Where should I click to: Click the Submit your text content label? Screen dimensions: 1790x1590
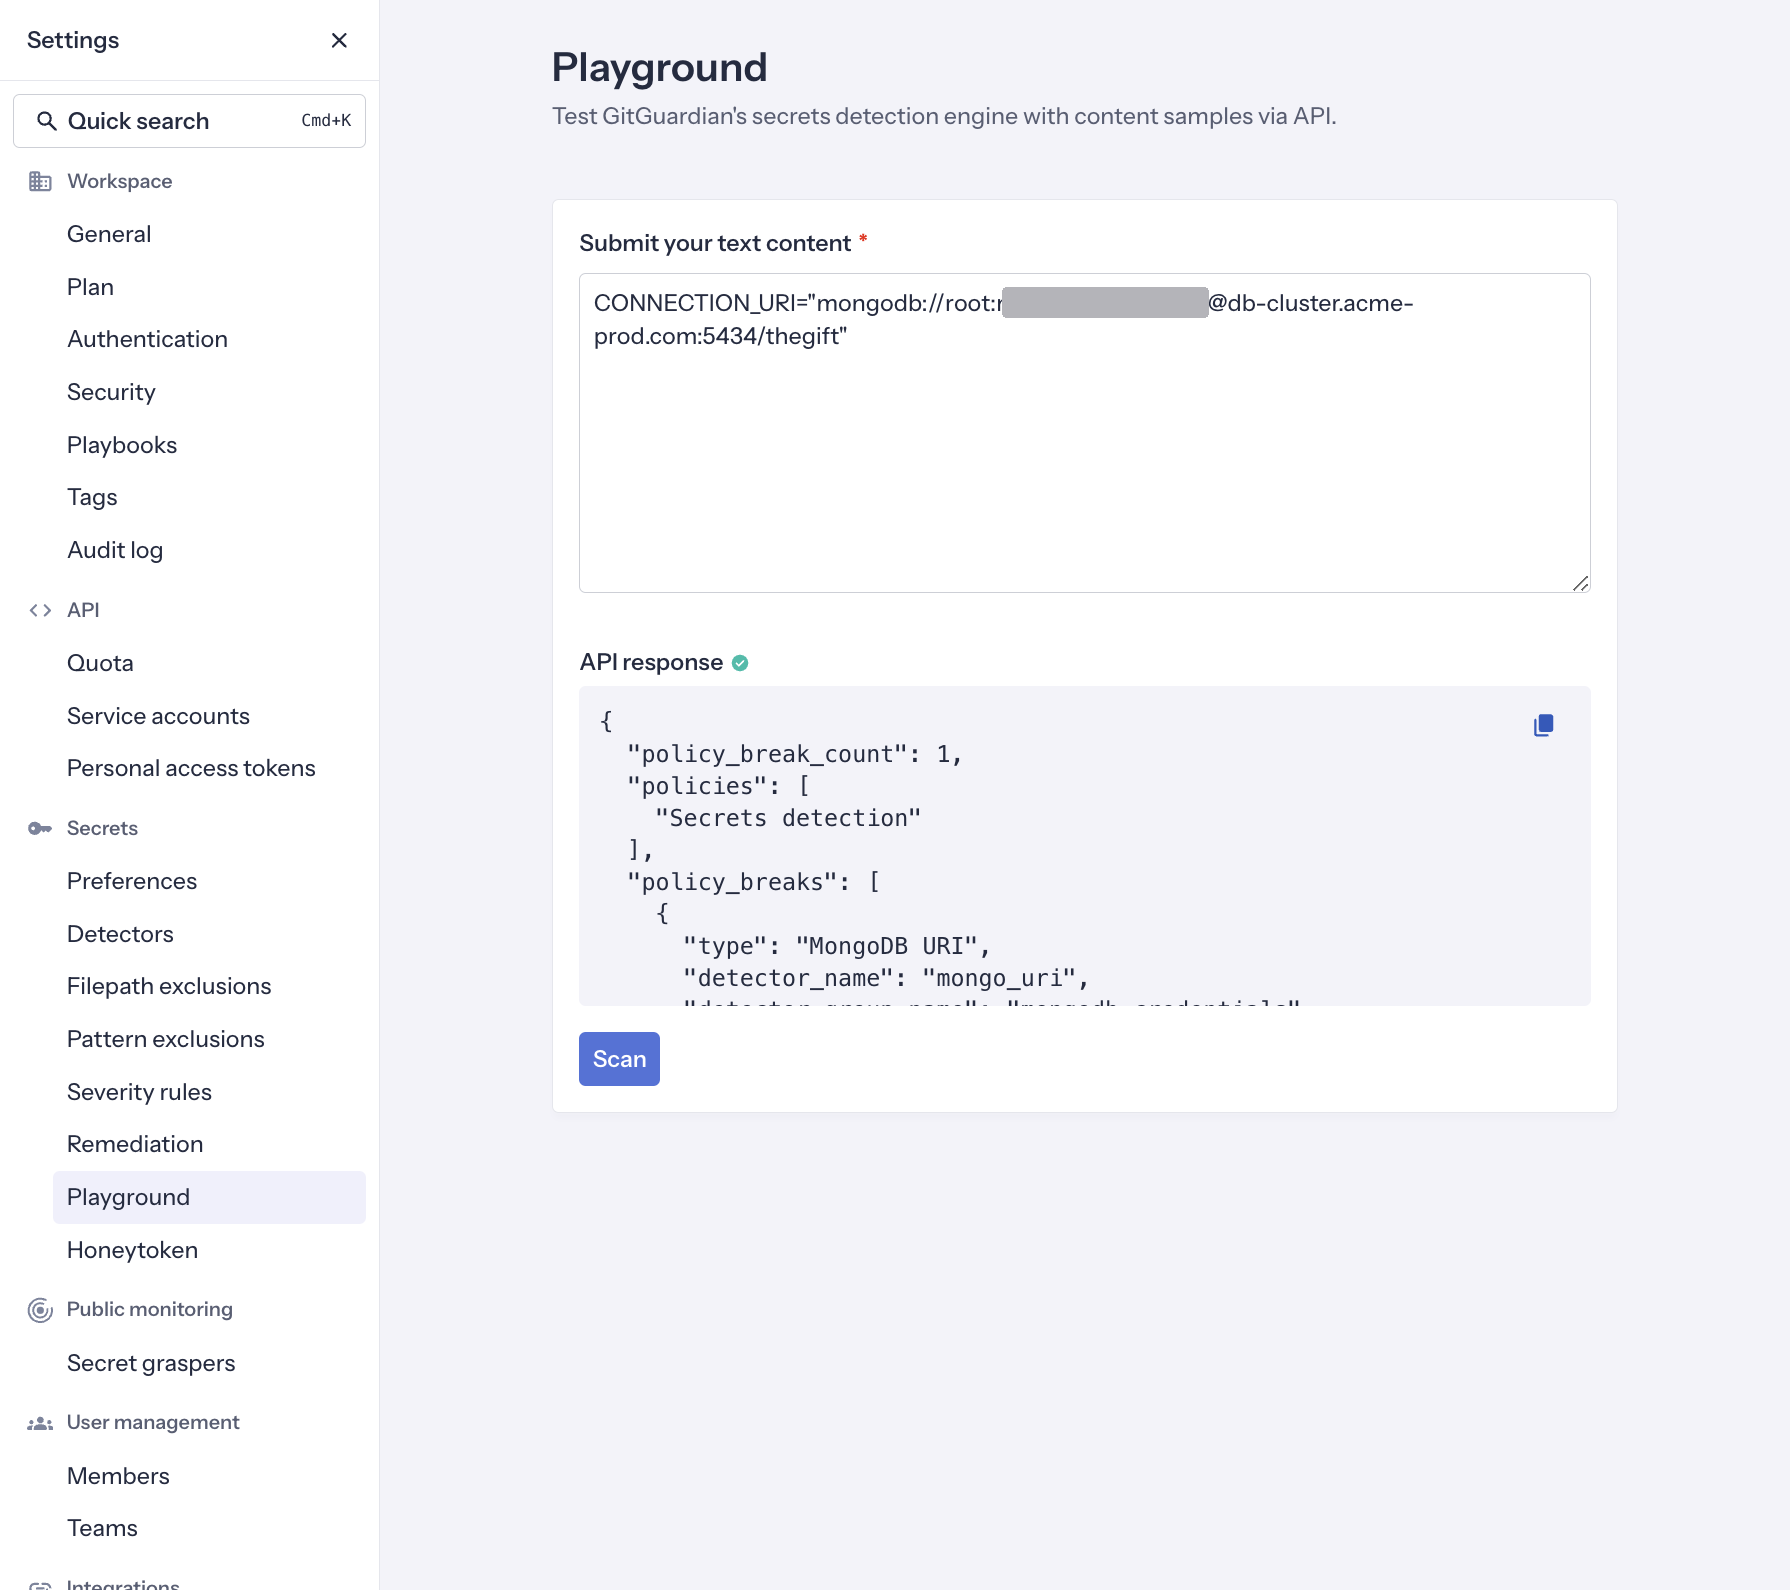[x=715, y=243]
